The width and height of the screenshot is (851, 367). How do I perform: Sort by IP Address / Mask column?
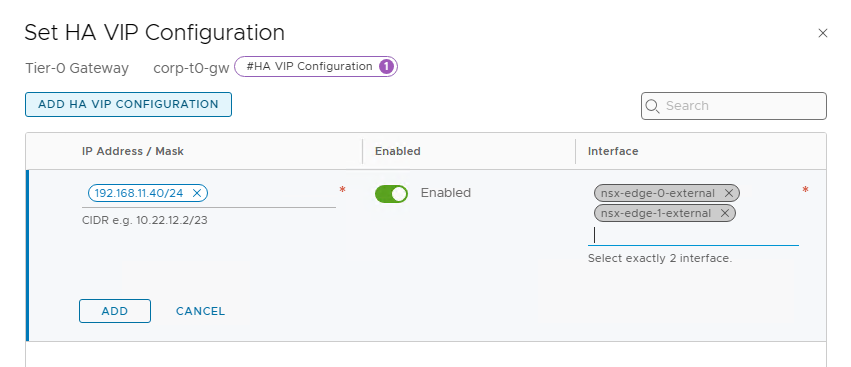click(x=133, y=151)
